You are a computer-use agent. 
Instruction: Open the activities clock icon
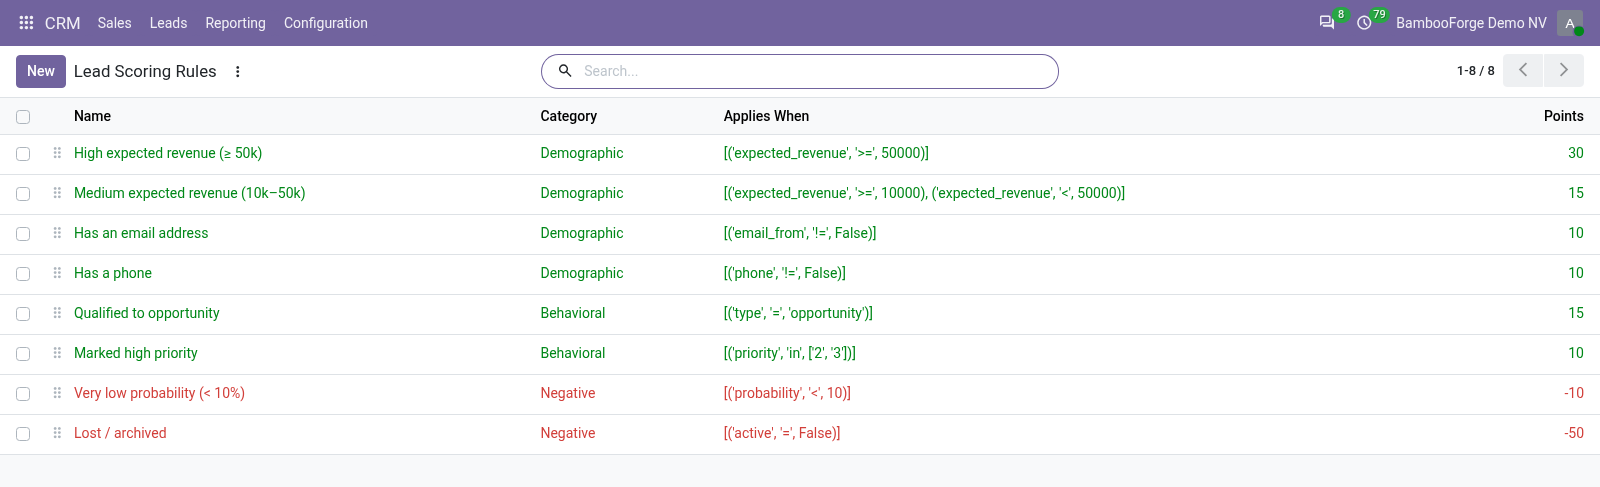(x=1364, y=22)
